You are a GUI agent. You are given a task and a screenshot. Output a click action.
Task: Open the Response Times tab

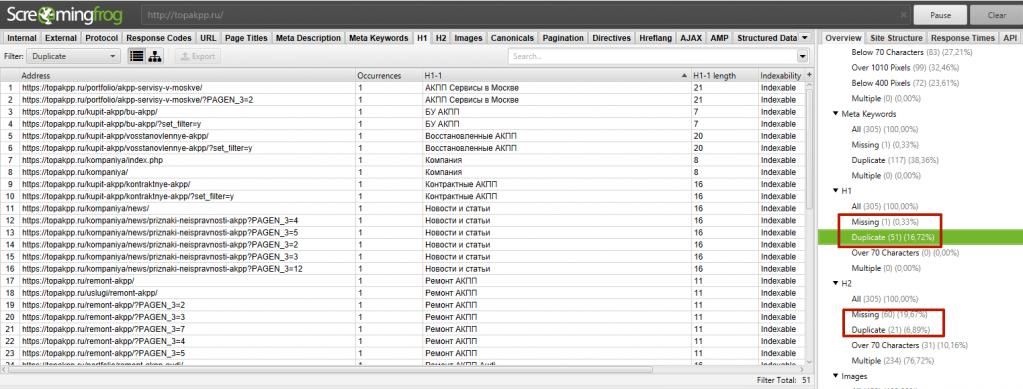pos(963,38)
